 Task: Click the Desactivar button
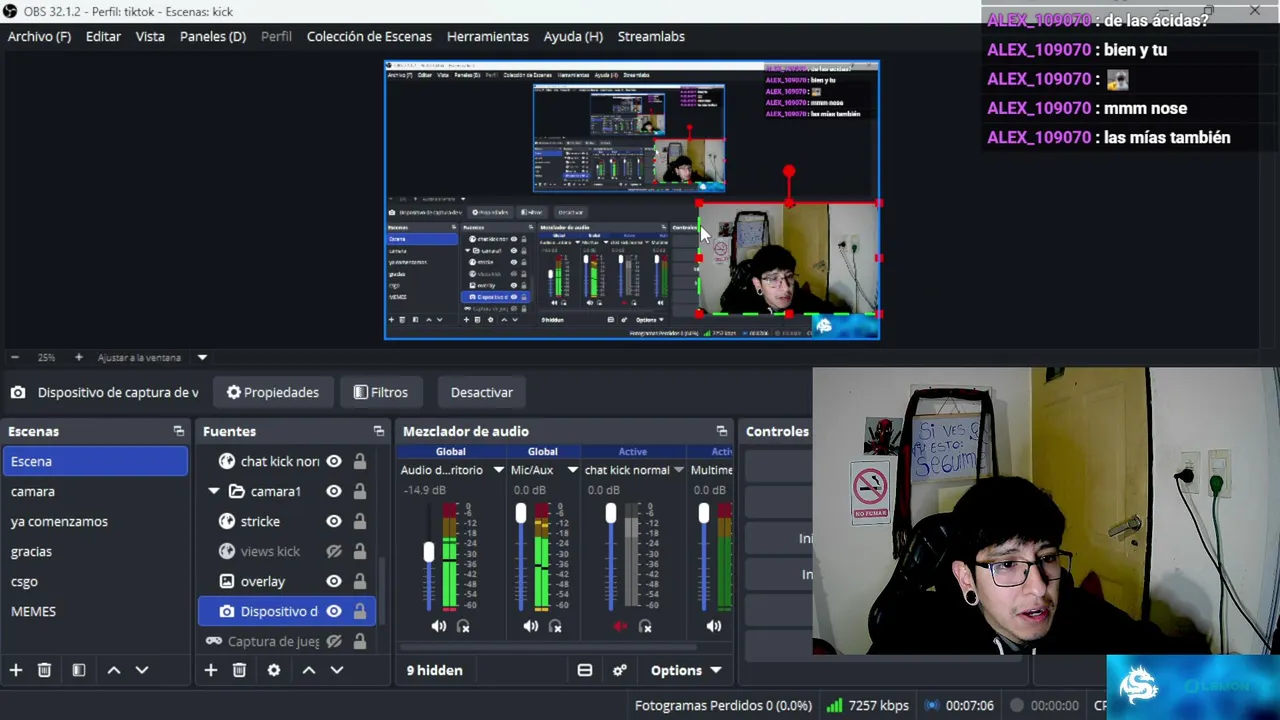point(482,392)
